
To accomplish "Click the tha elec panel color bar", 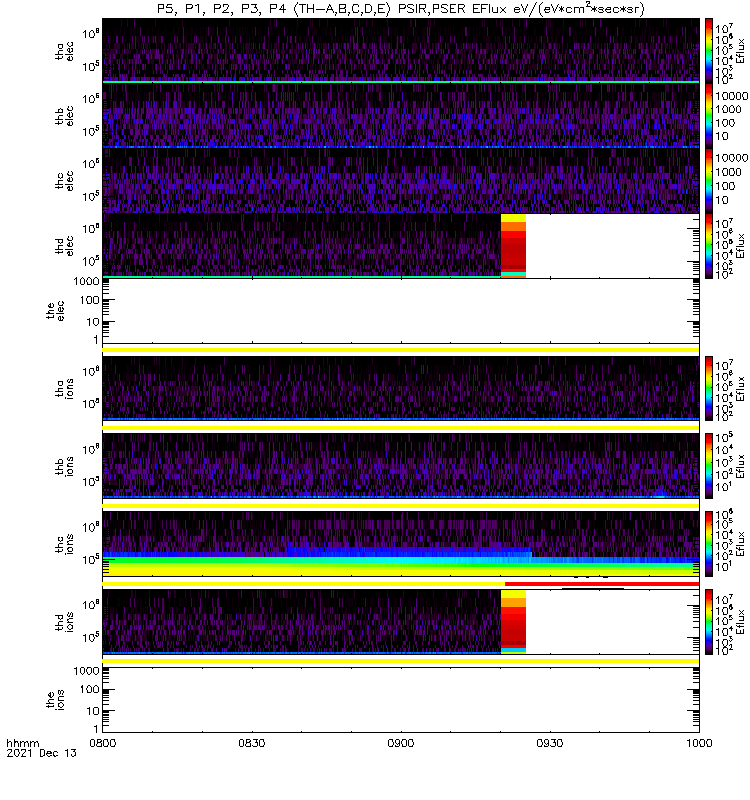I will 709,51.
